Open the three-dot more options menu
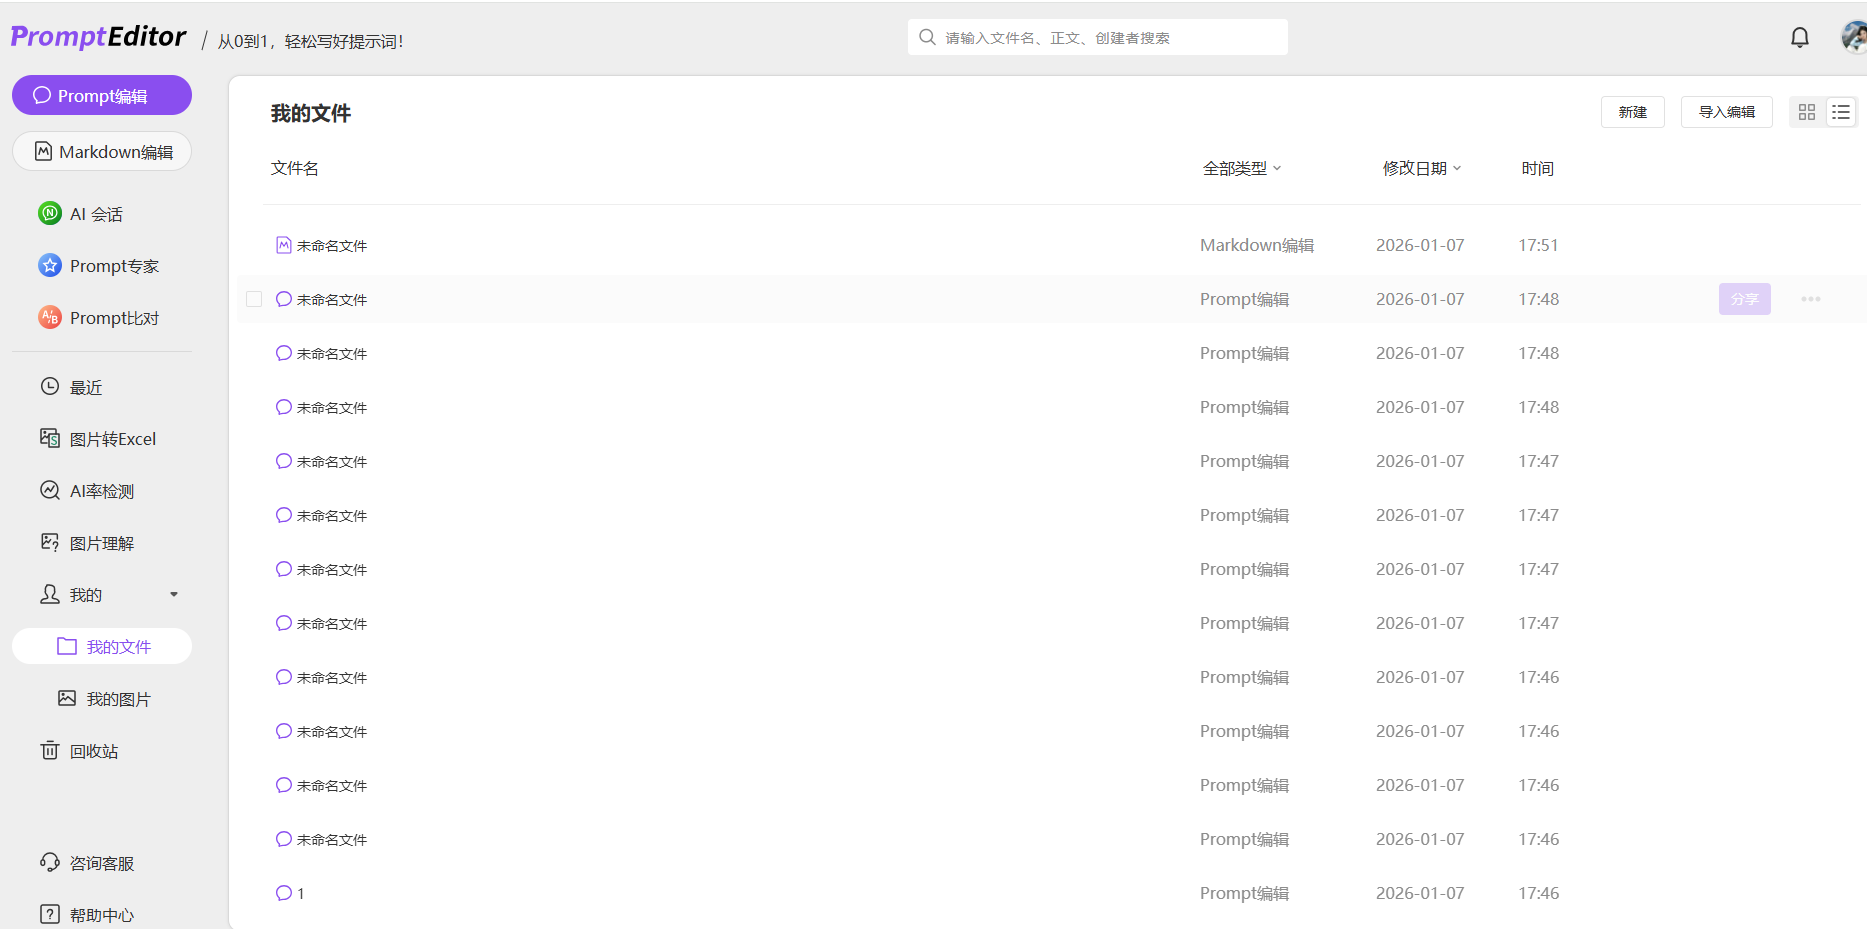Screen dimensions: 1867x929 [x=1810, y=299]
